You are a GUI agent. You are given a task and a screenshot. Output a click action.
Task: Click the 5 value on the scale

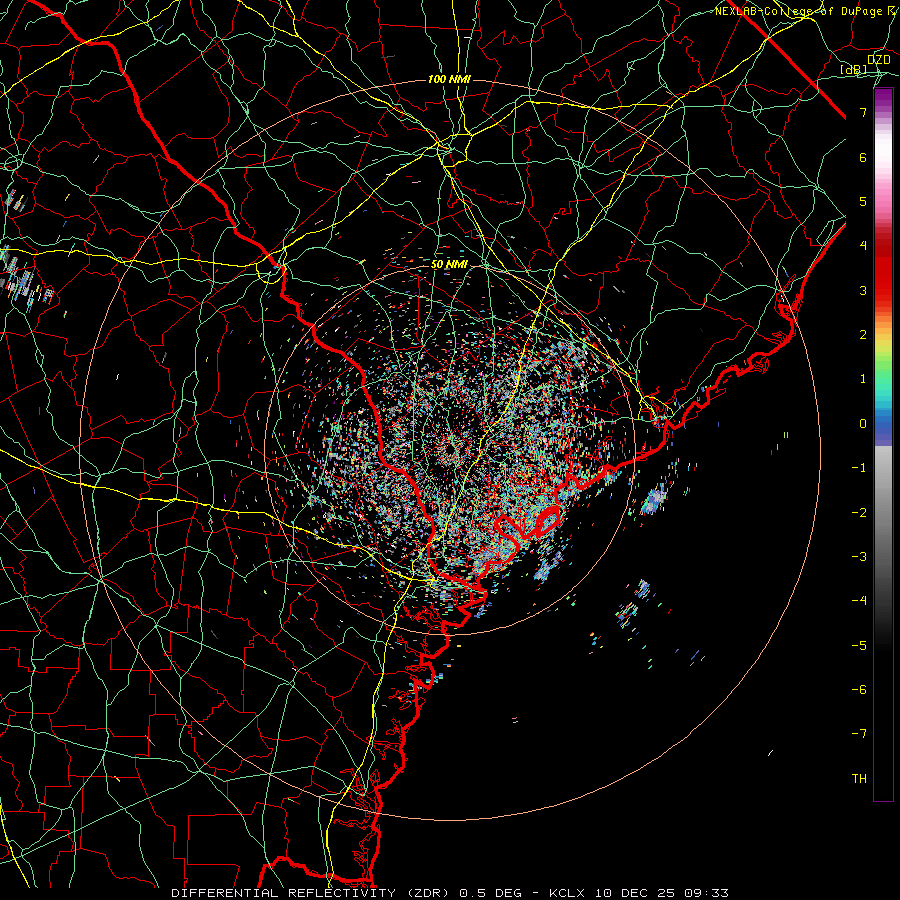pyautogui.click(x=863, y=201)
